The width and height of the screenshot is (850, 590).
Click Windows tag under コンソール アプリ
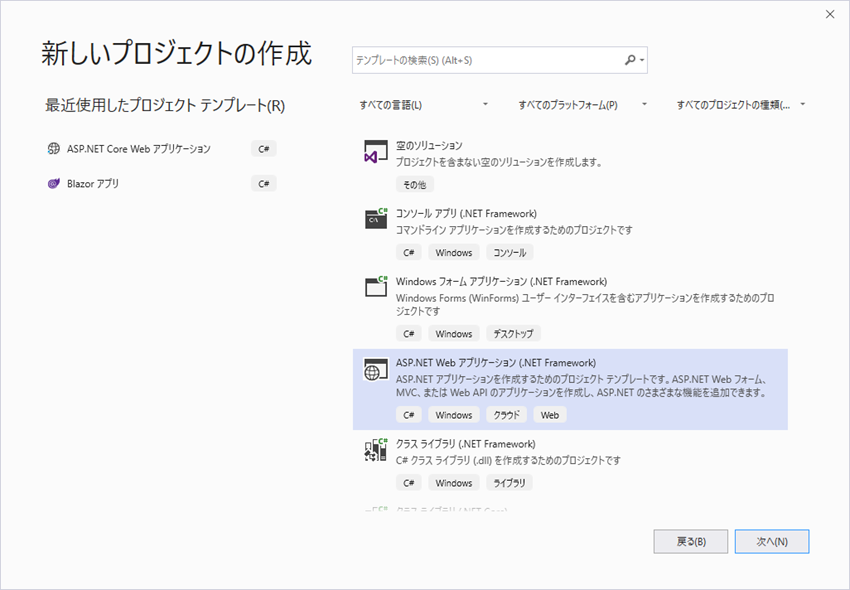(454, 252)
